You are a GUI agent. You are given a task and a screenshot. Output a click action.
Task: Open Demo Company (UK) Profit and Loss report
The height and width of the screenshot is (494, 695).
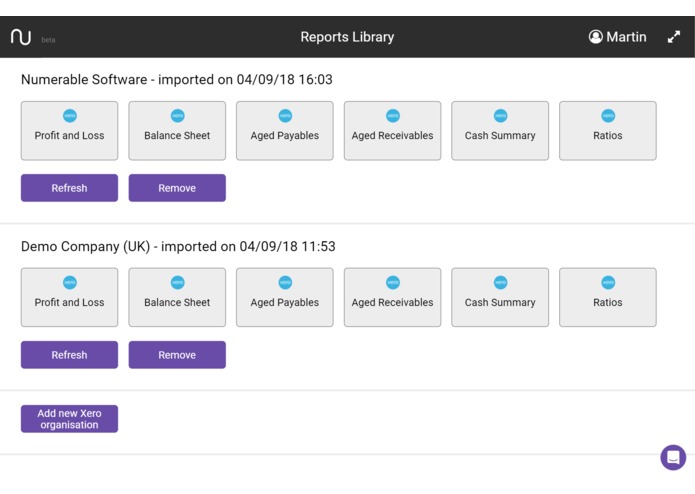pyautogui.click(x=69, y=297)
